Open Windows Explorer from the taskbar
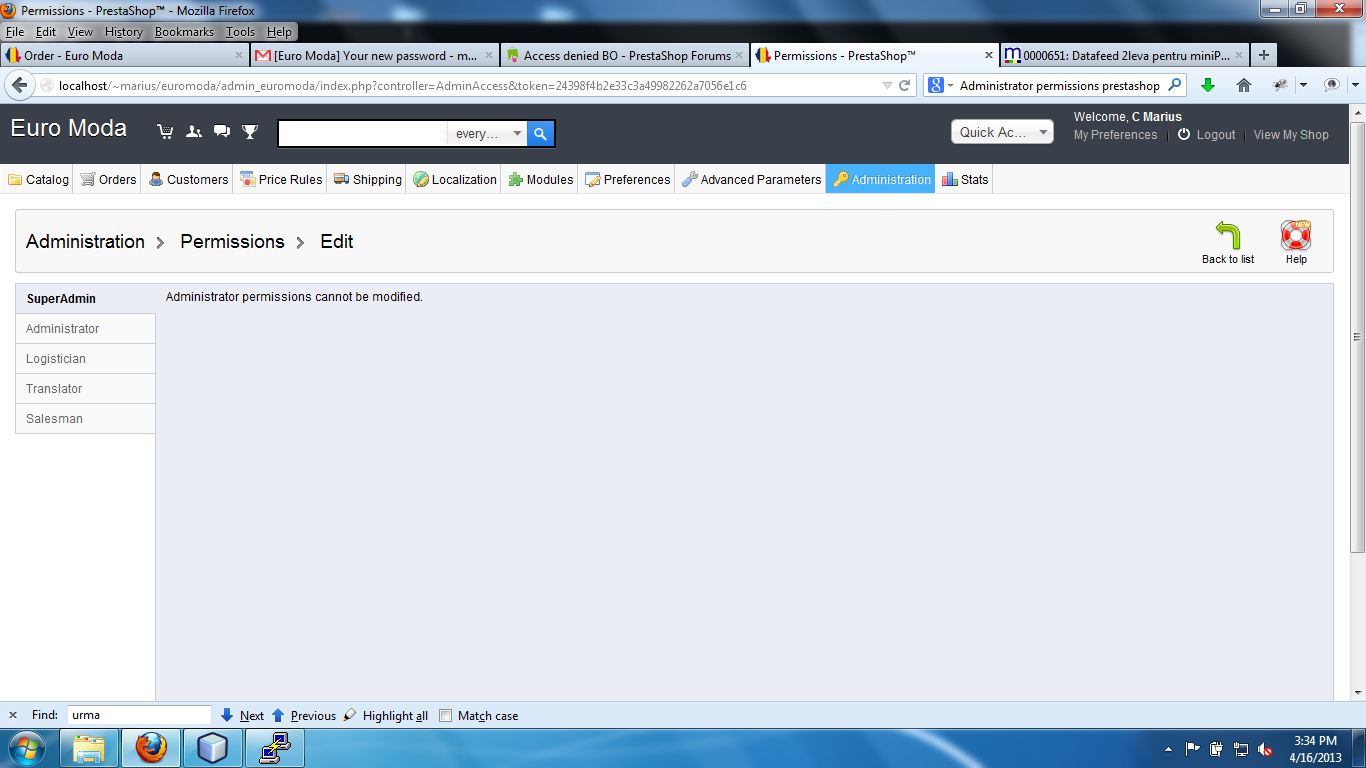Screen dimensions: 1366x768 click(89, 748)
